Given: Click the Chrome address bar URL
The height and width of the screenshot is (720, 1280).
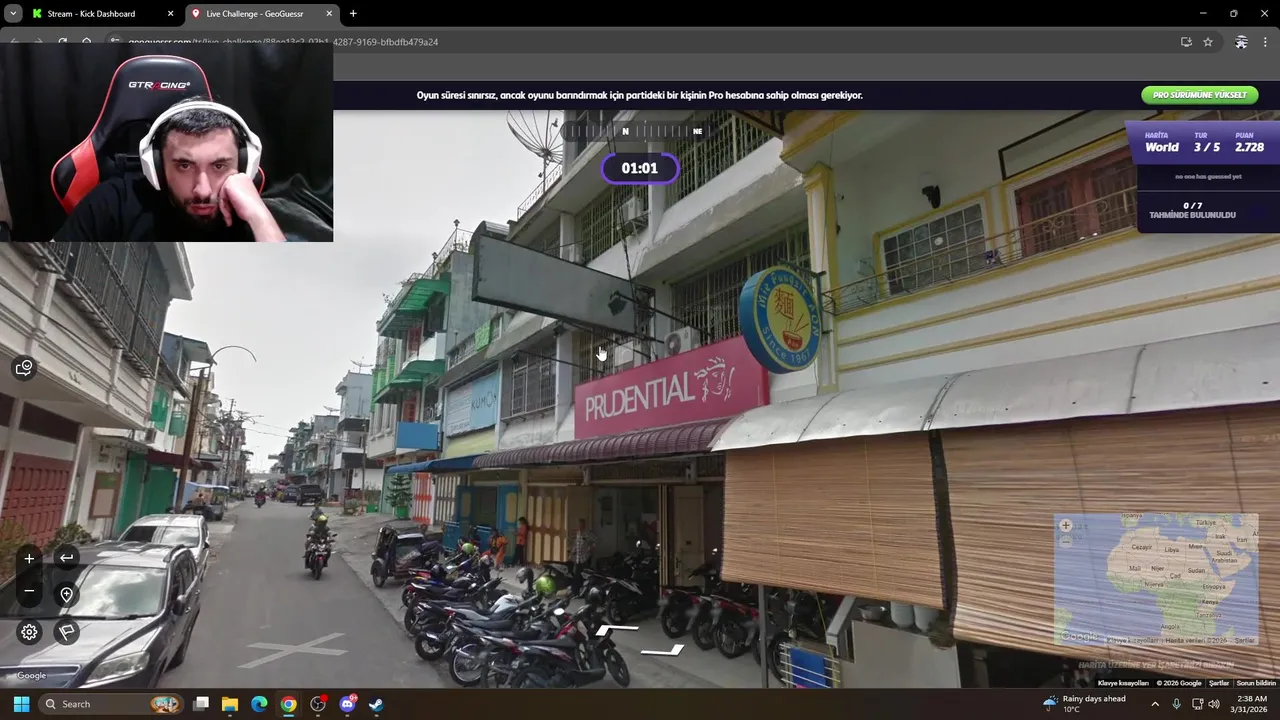Looking at the screenshot, I should click(283, 42).
